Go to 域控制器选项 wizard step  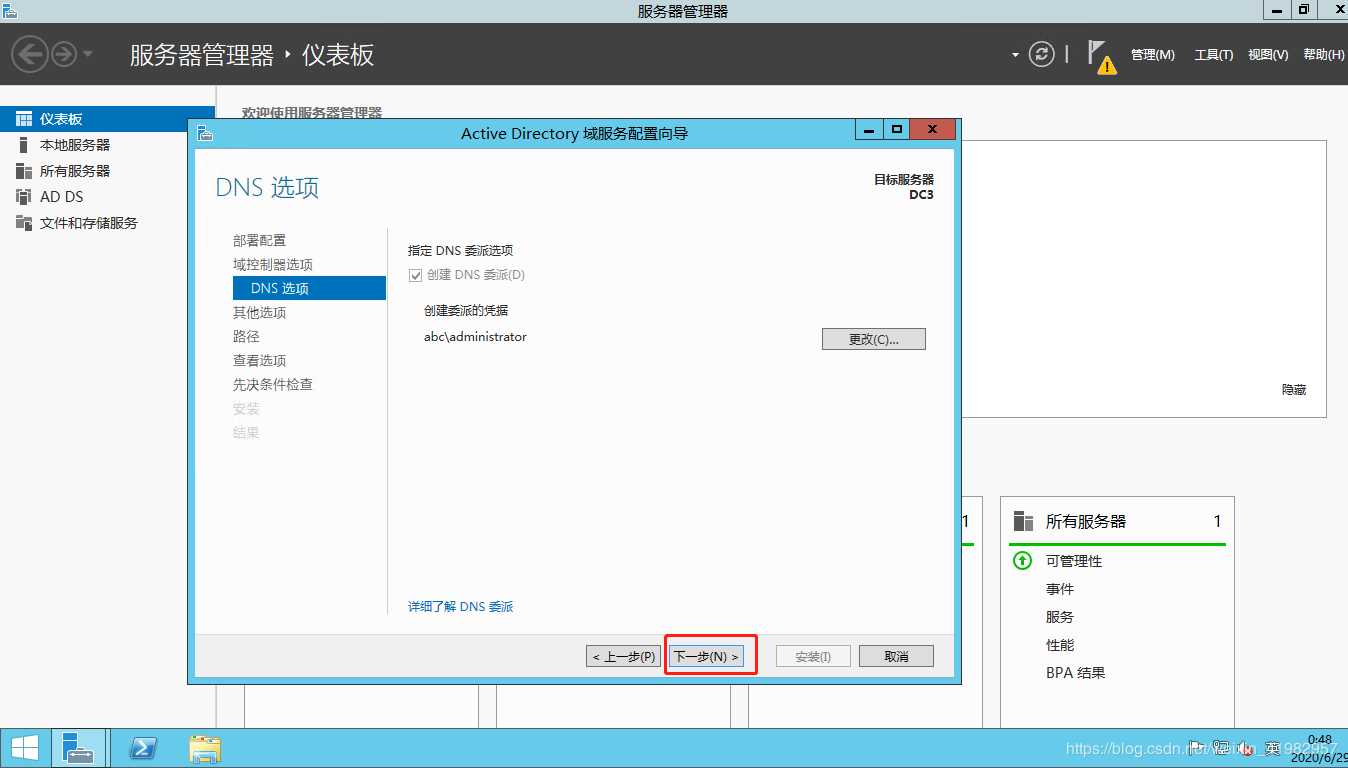coord(273,264)
